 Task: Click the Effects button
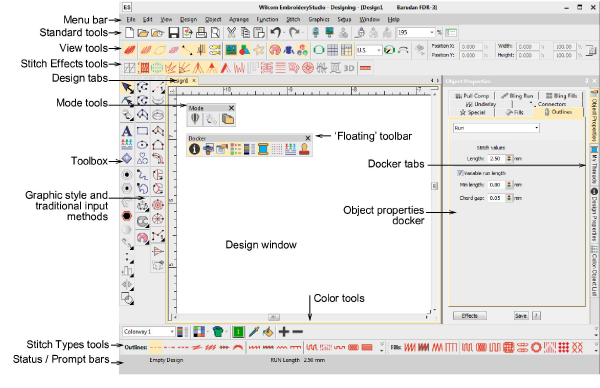470,316
